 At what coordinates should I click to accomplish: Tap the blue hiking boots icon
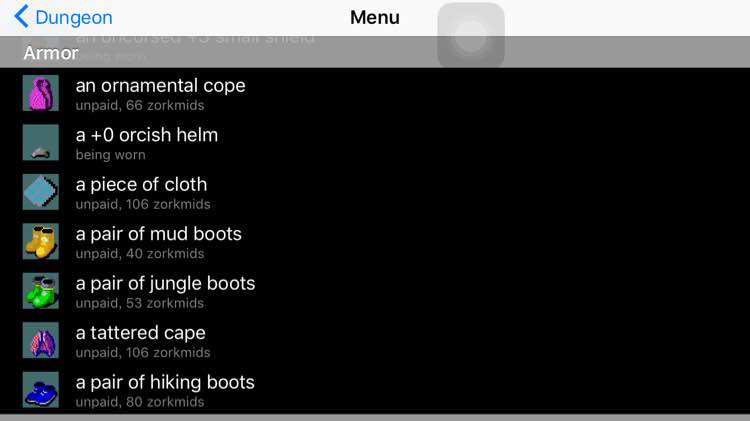pos(41,390)
